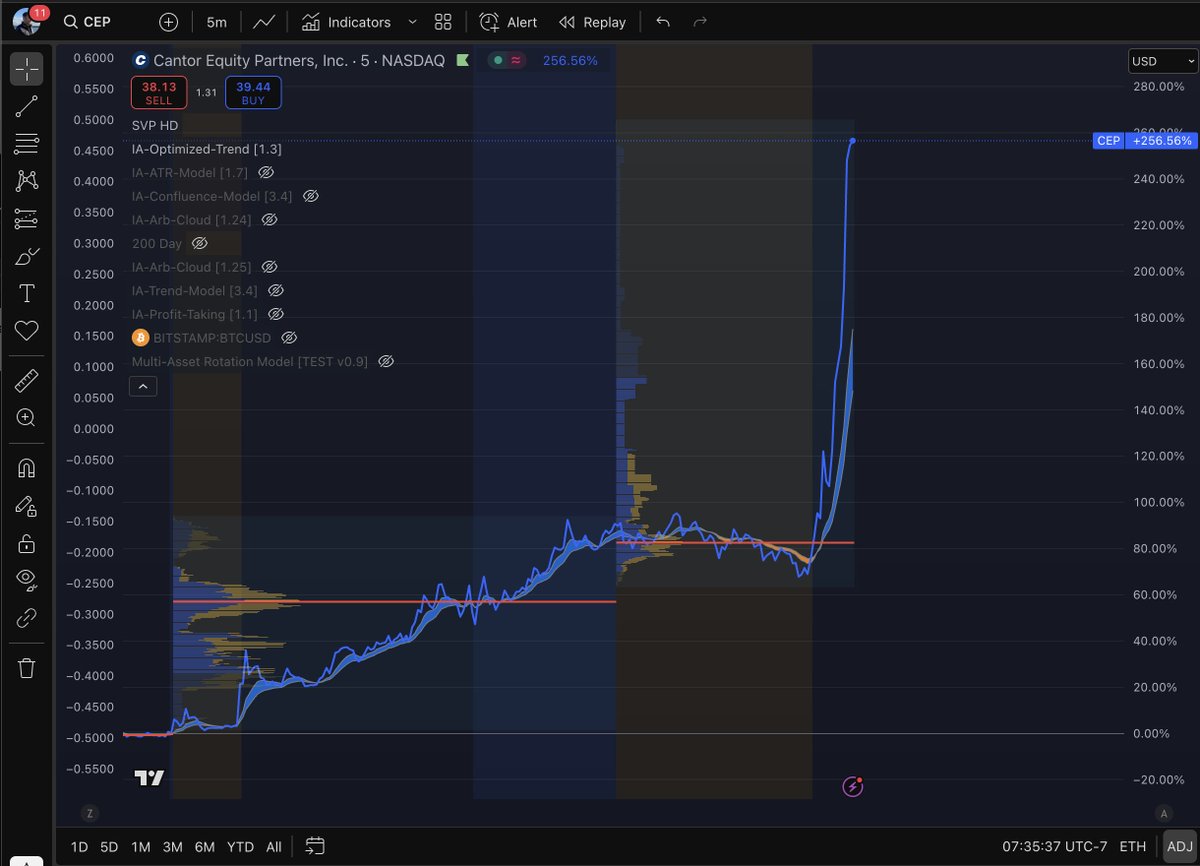This screenshot has width=1200, height=866.
Task: Toggle the A auto scale button
Action: (1162, 813)
